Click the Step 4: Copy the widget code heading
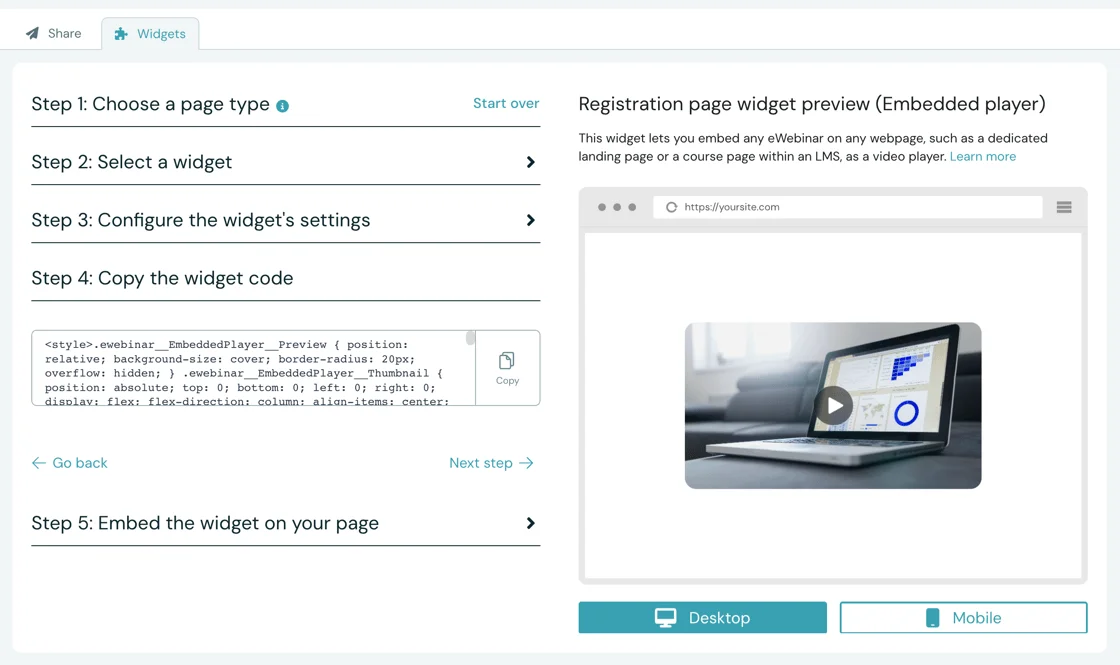Viewport: 1120px width, 665px height. 162,278
